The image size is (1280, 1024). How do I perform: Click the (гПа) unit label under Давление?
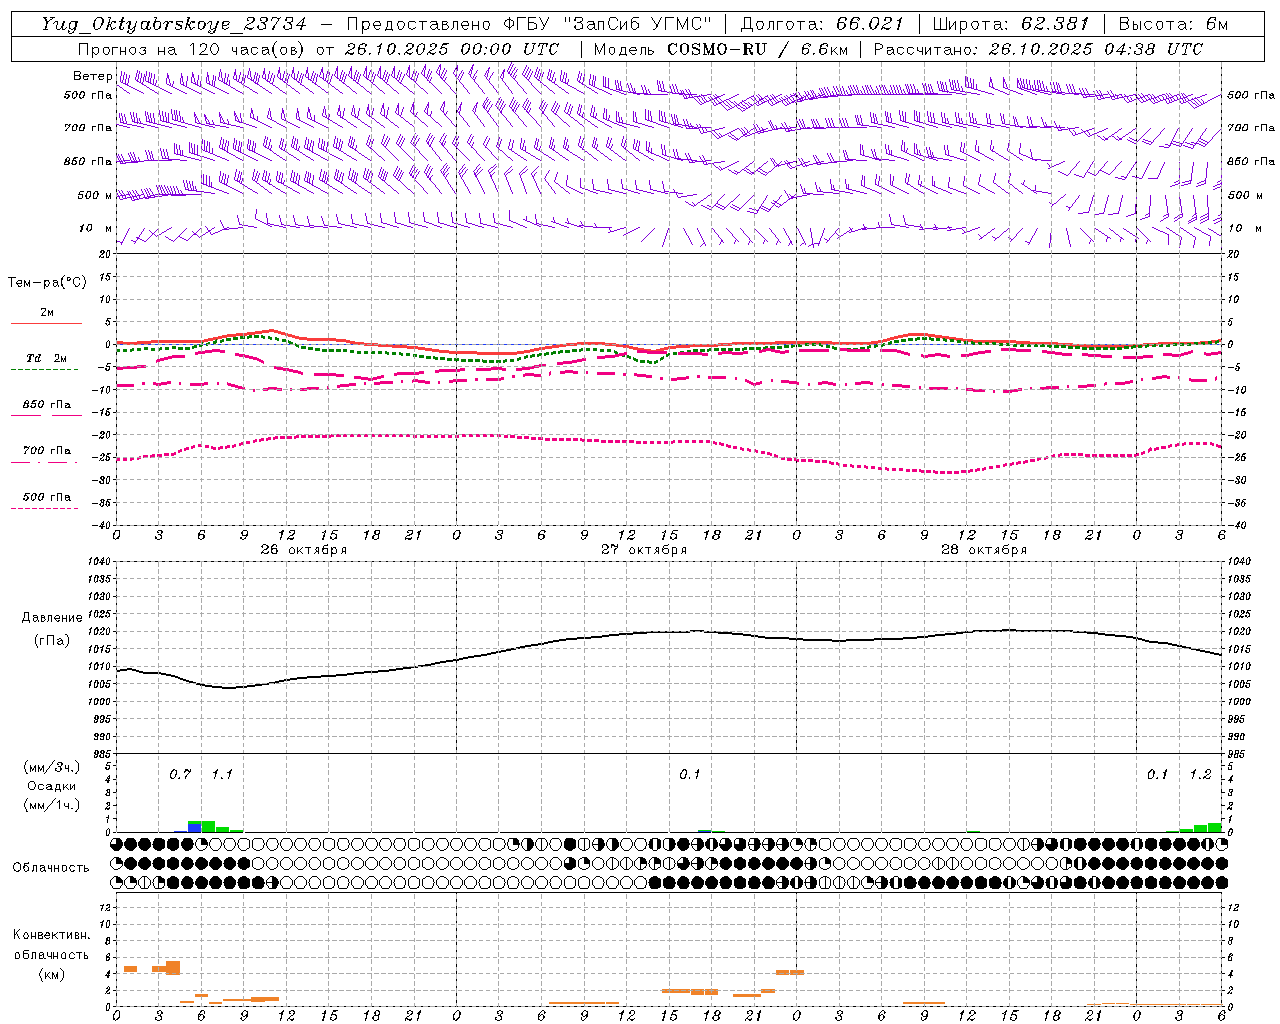[x=51, y=640]
